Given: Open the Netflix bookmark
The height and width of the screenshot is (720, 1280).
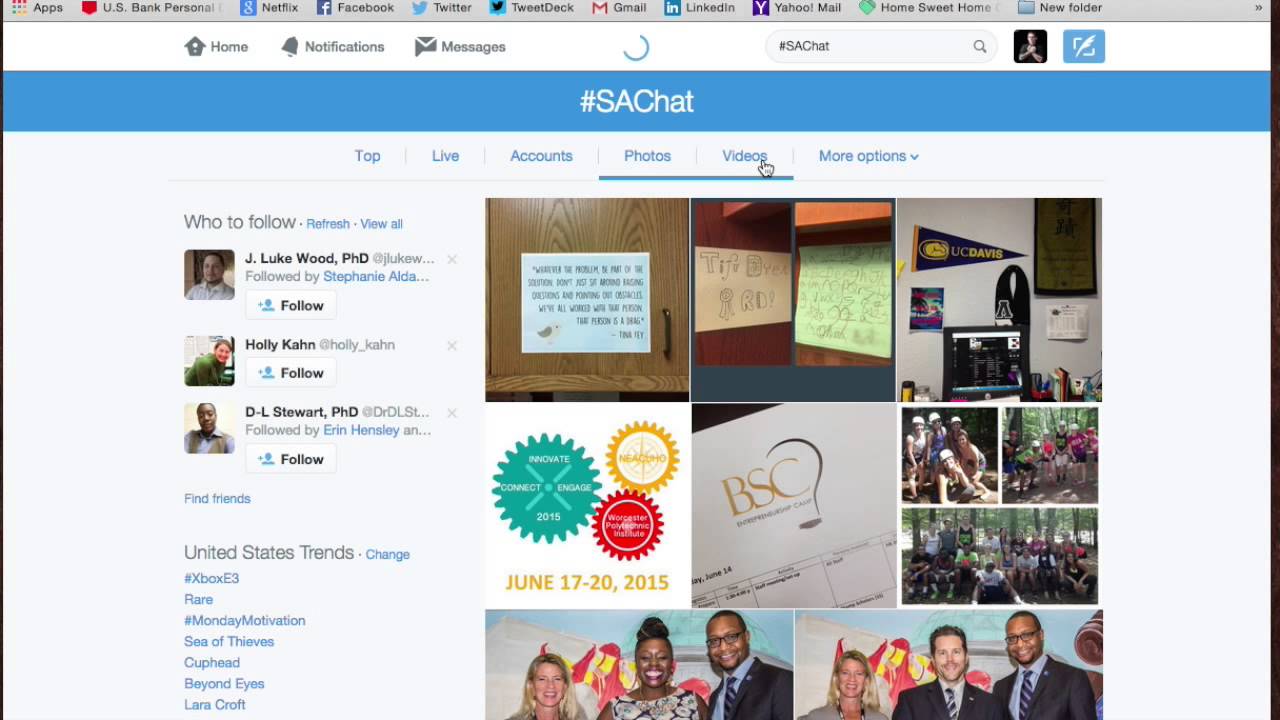Looking at the screenshot, I should coord(269,7).
